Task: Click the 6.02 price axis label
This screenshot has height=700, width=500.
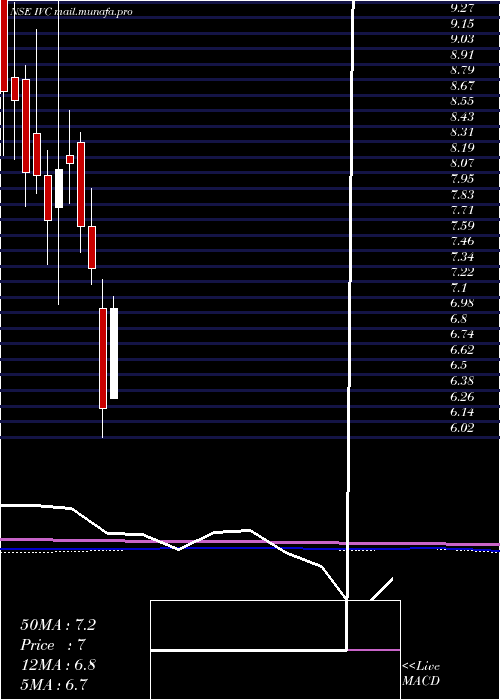Action: click(x=462, y=428)
